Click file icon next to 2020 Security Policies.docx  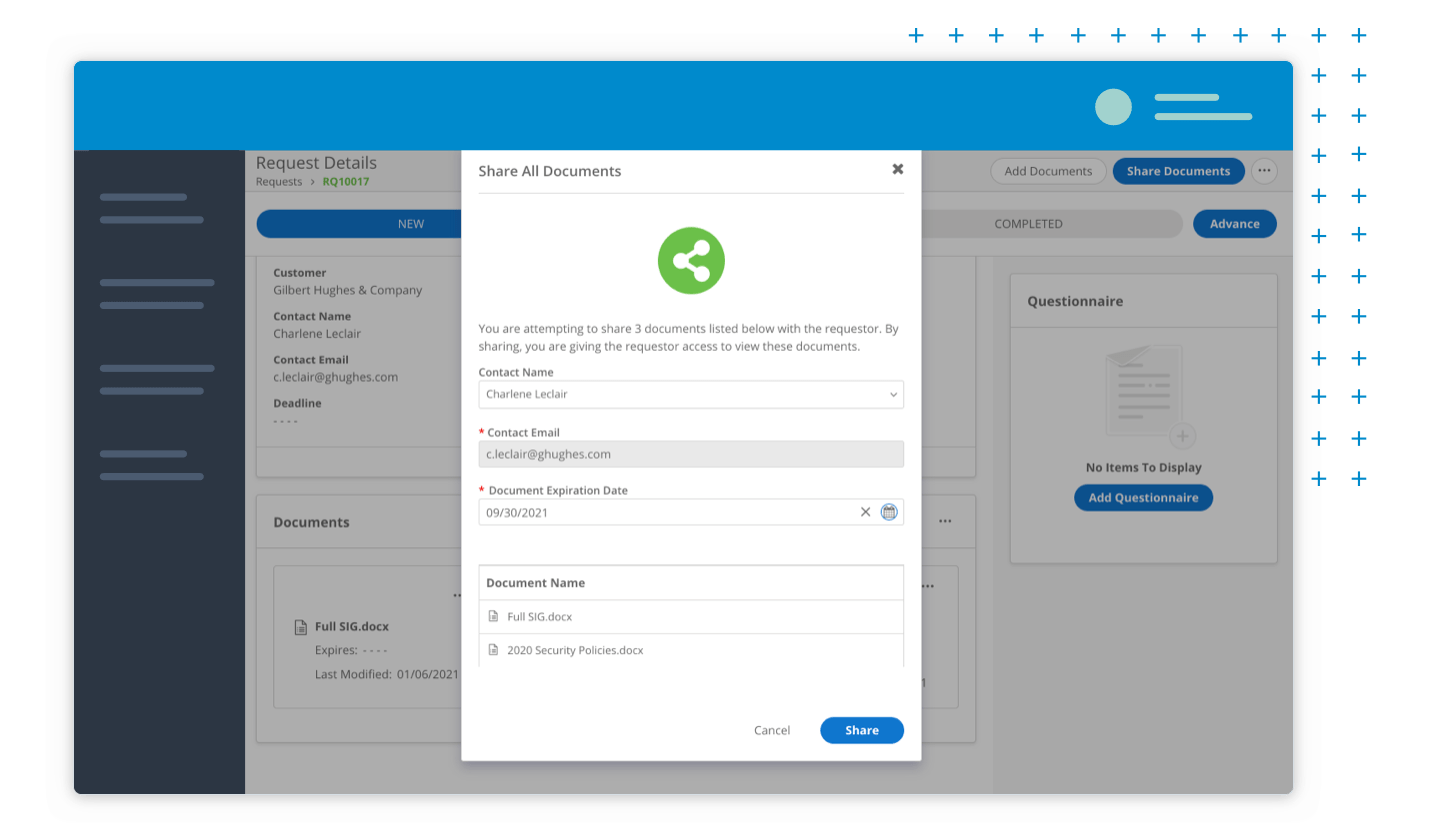[x=493, y=650]
